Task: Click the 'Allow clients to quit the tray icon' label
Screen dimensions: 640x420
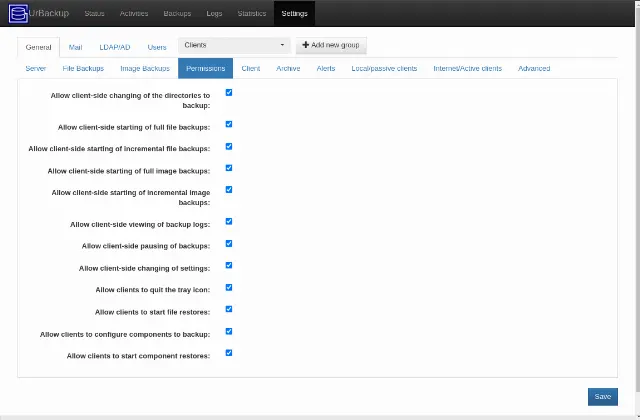Action: 153,290
